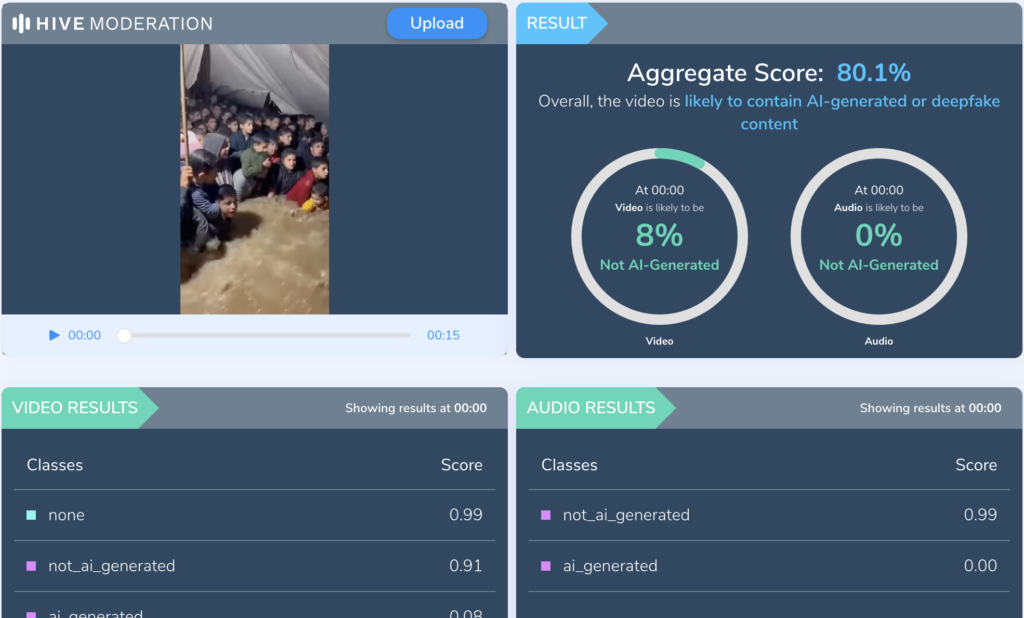The width and height of the screenshot is (1024, 618).
Task: Select the RESULT tab header
Action: click(x=556, y=23)
